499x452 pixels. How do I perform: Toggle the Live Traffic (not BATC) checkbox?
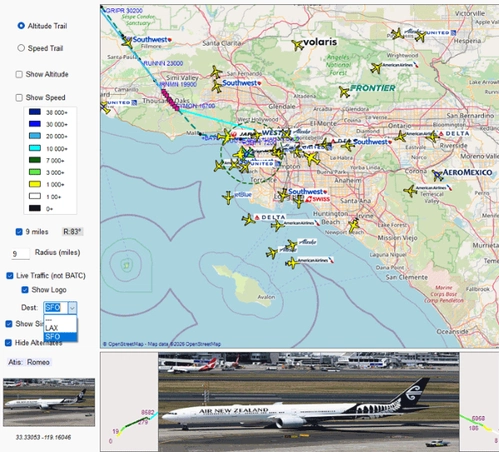click(10, 276)
